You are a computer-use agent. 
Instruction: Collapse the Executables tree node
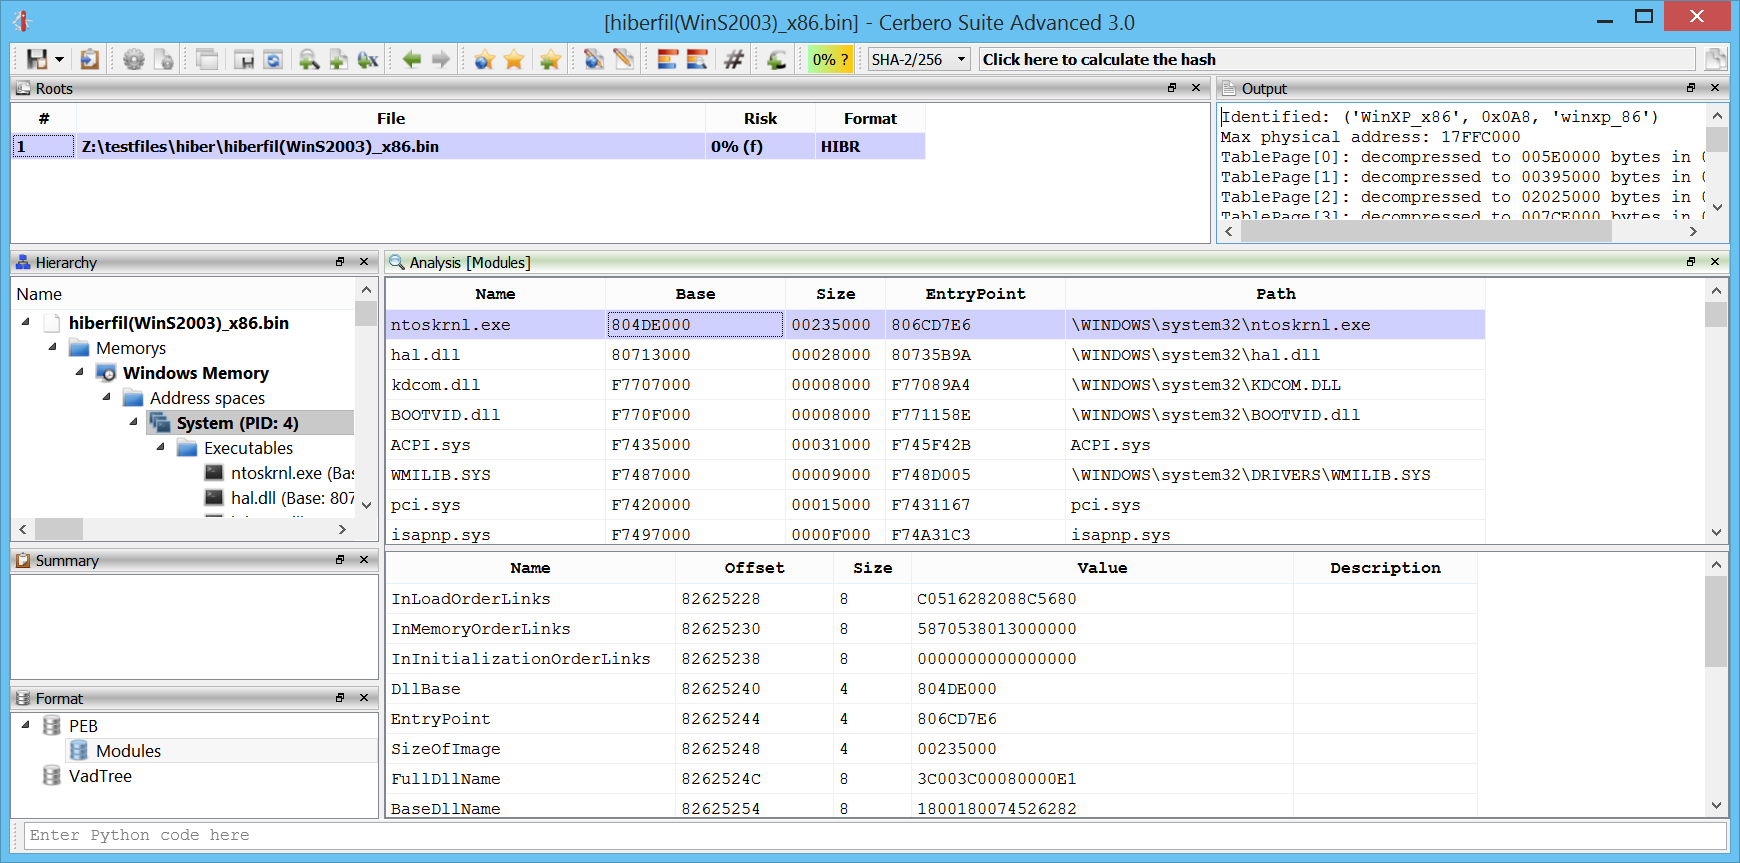point(161,447)
